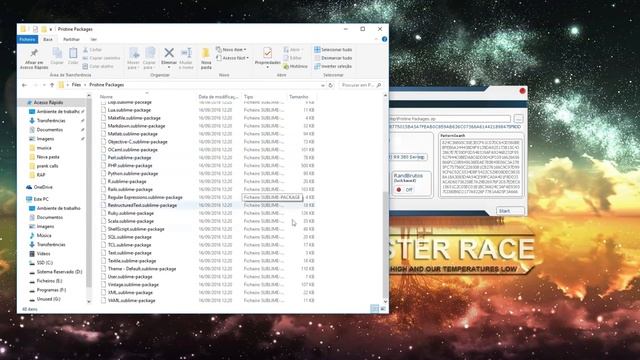The image size is (640, 360).
Task: Click Afixar em Acesso Rápido pin icon
Action: pyautogui.click(x=34, y=53)
